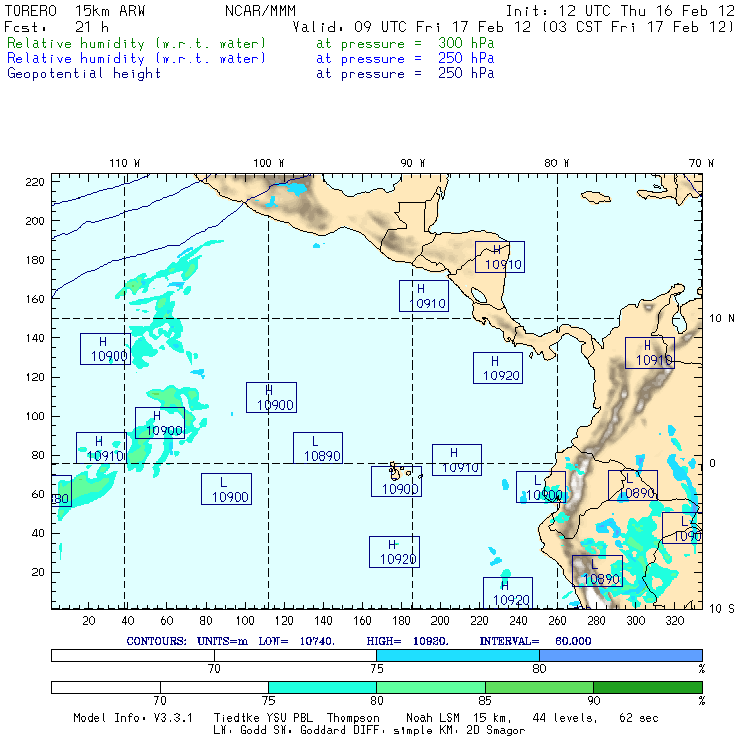The image size is (740, 740).
Task: Click the 'Fcst: 21 h' forecast hour text
Action: (56, 27)
